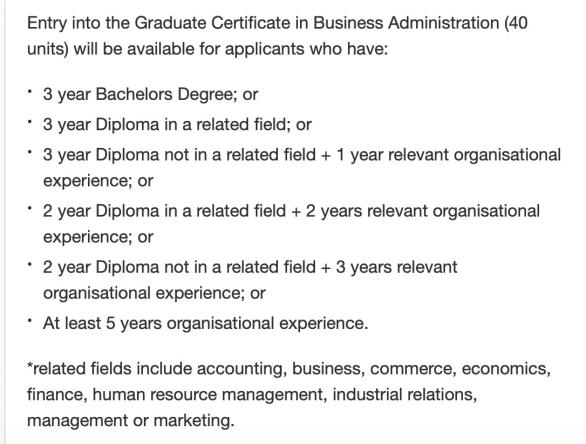586x444 pixels.
Task: Click the word 'accounting,' in the footnote
Action: (242, 369)
